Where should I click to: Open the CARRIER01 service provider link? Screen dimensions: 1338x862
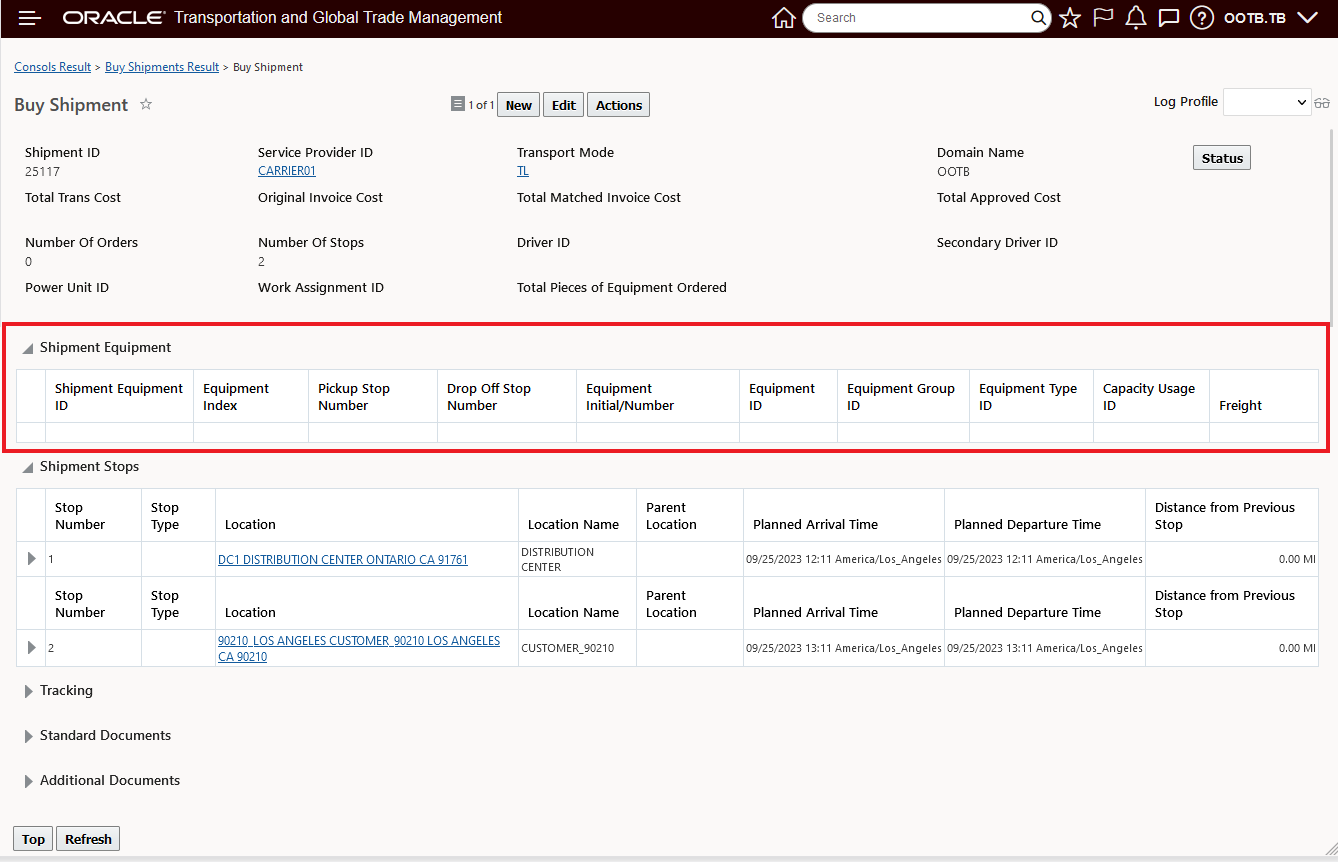coord(287,171)
